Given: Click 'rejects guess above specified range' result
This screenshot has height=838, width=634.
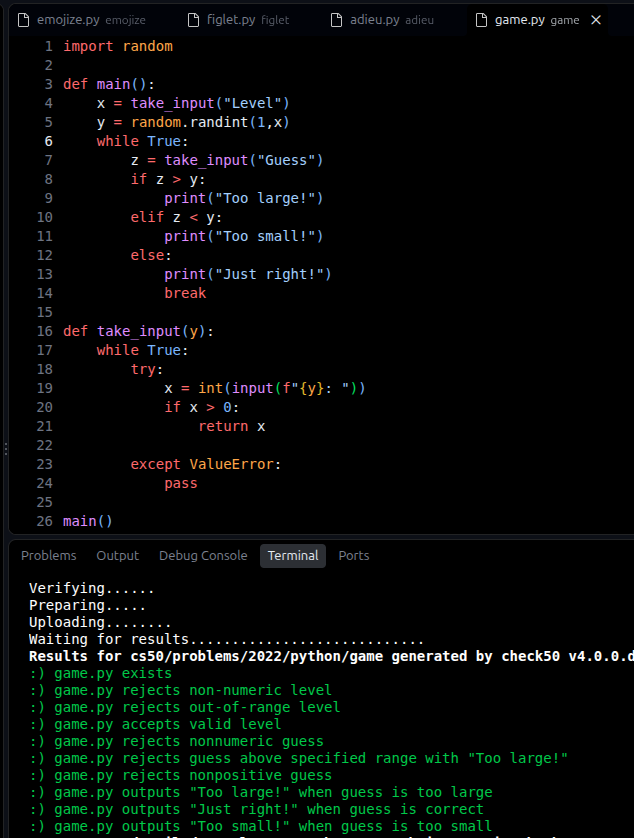Looking at the screenshot, I should (x=298, y=759).
